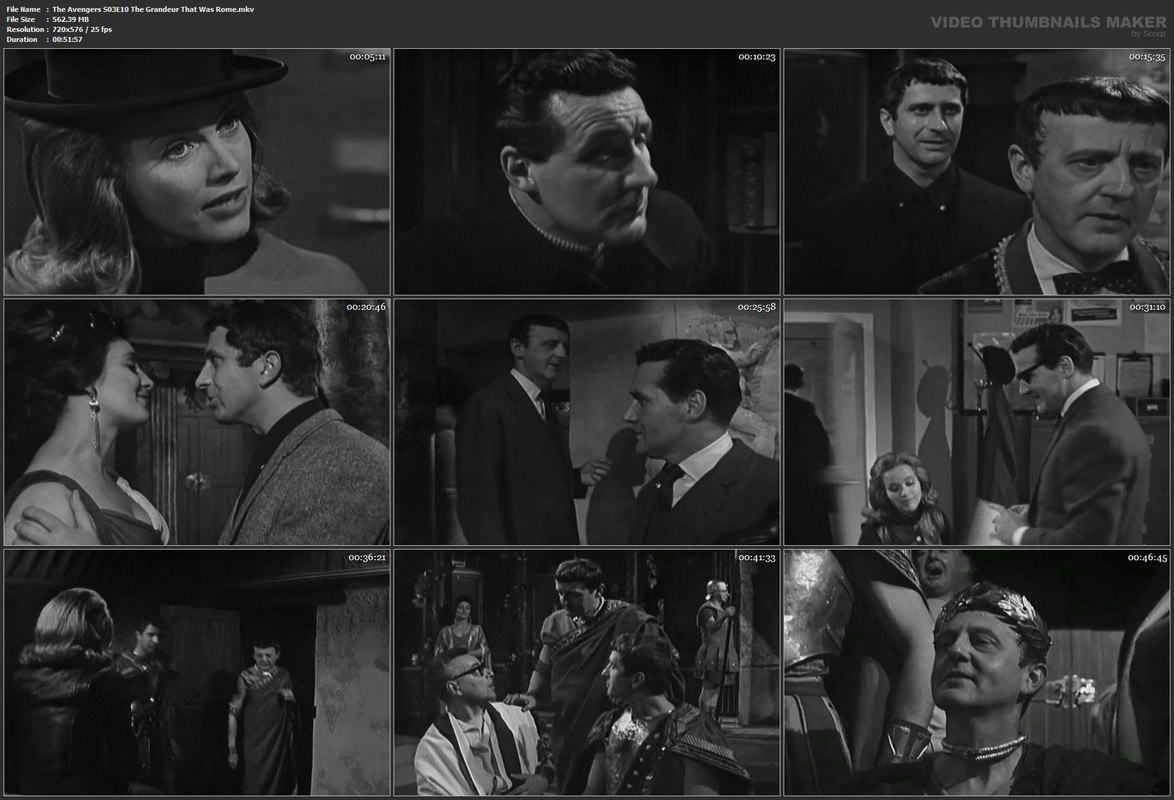This screenshot has width=1174, height=800.
Task: Click the file size value '562.39 MB'
Action: coord(70,19)
